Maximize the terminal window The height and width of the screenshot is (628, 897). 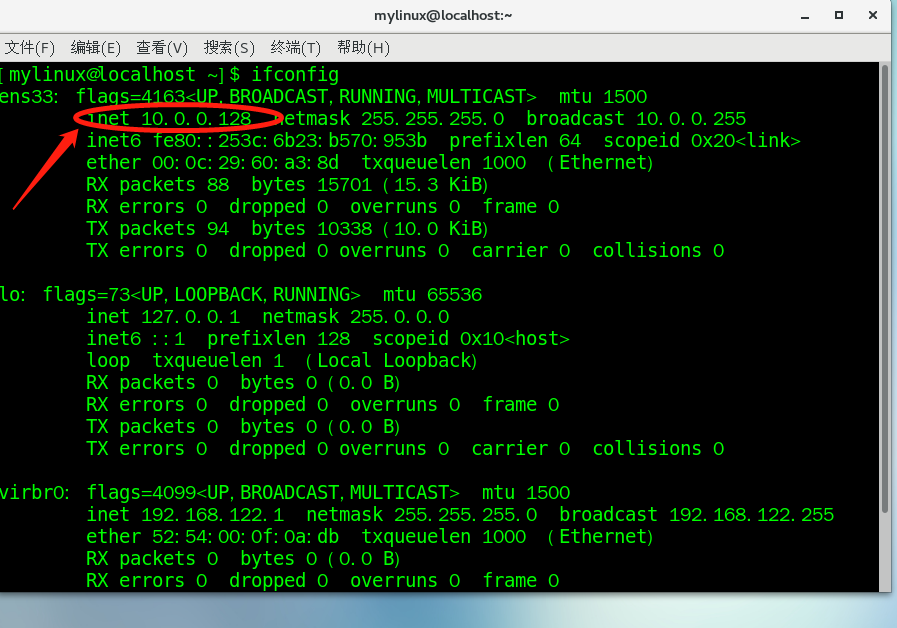[x=839, y=15]
